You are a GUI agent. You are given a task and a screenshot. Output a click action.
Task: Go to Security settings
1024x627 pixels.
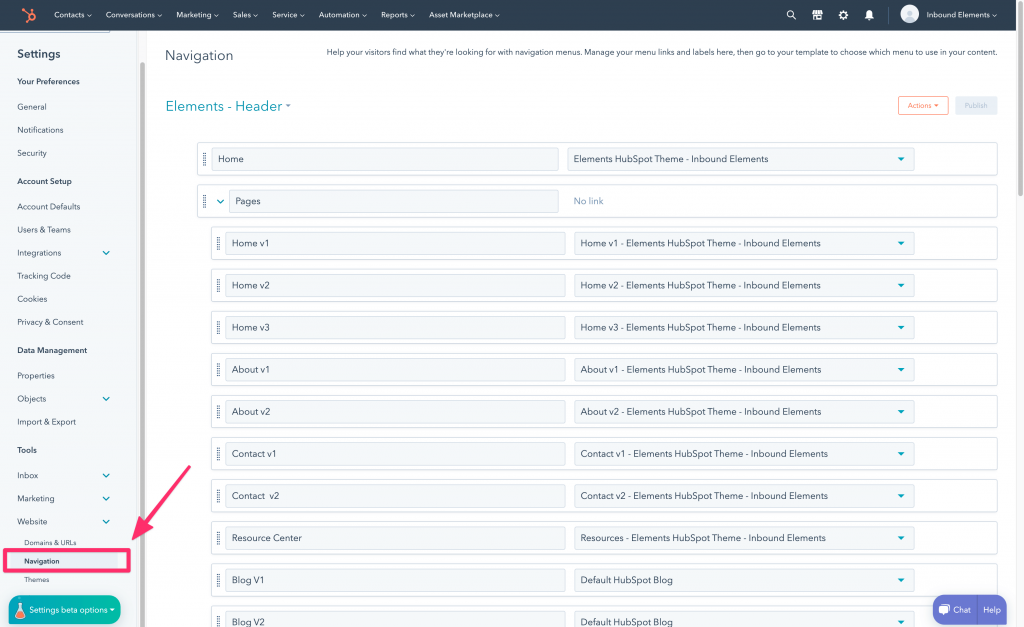pos(32,153)
